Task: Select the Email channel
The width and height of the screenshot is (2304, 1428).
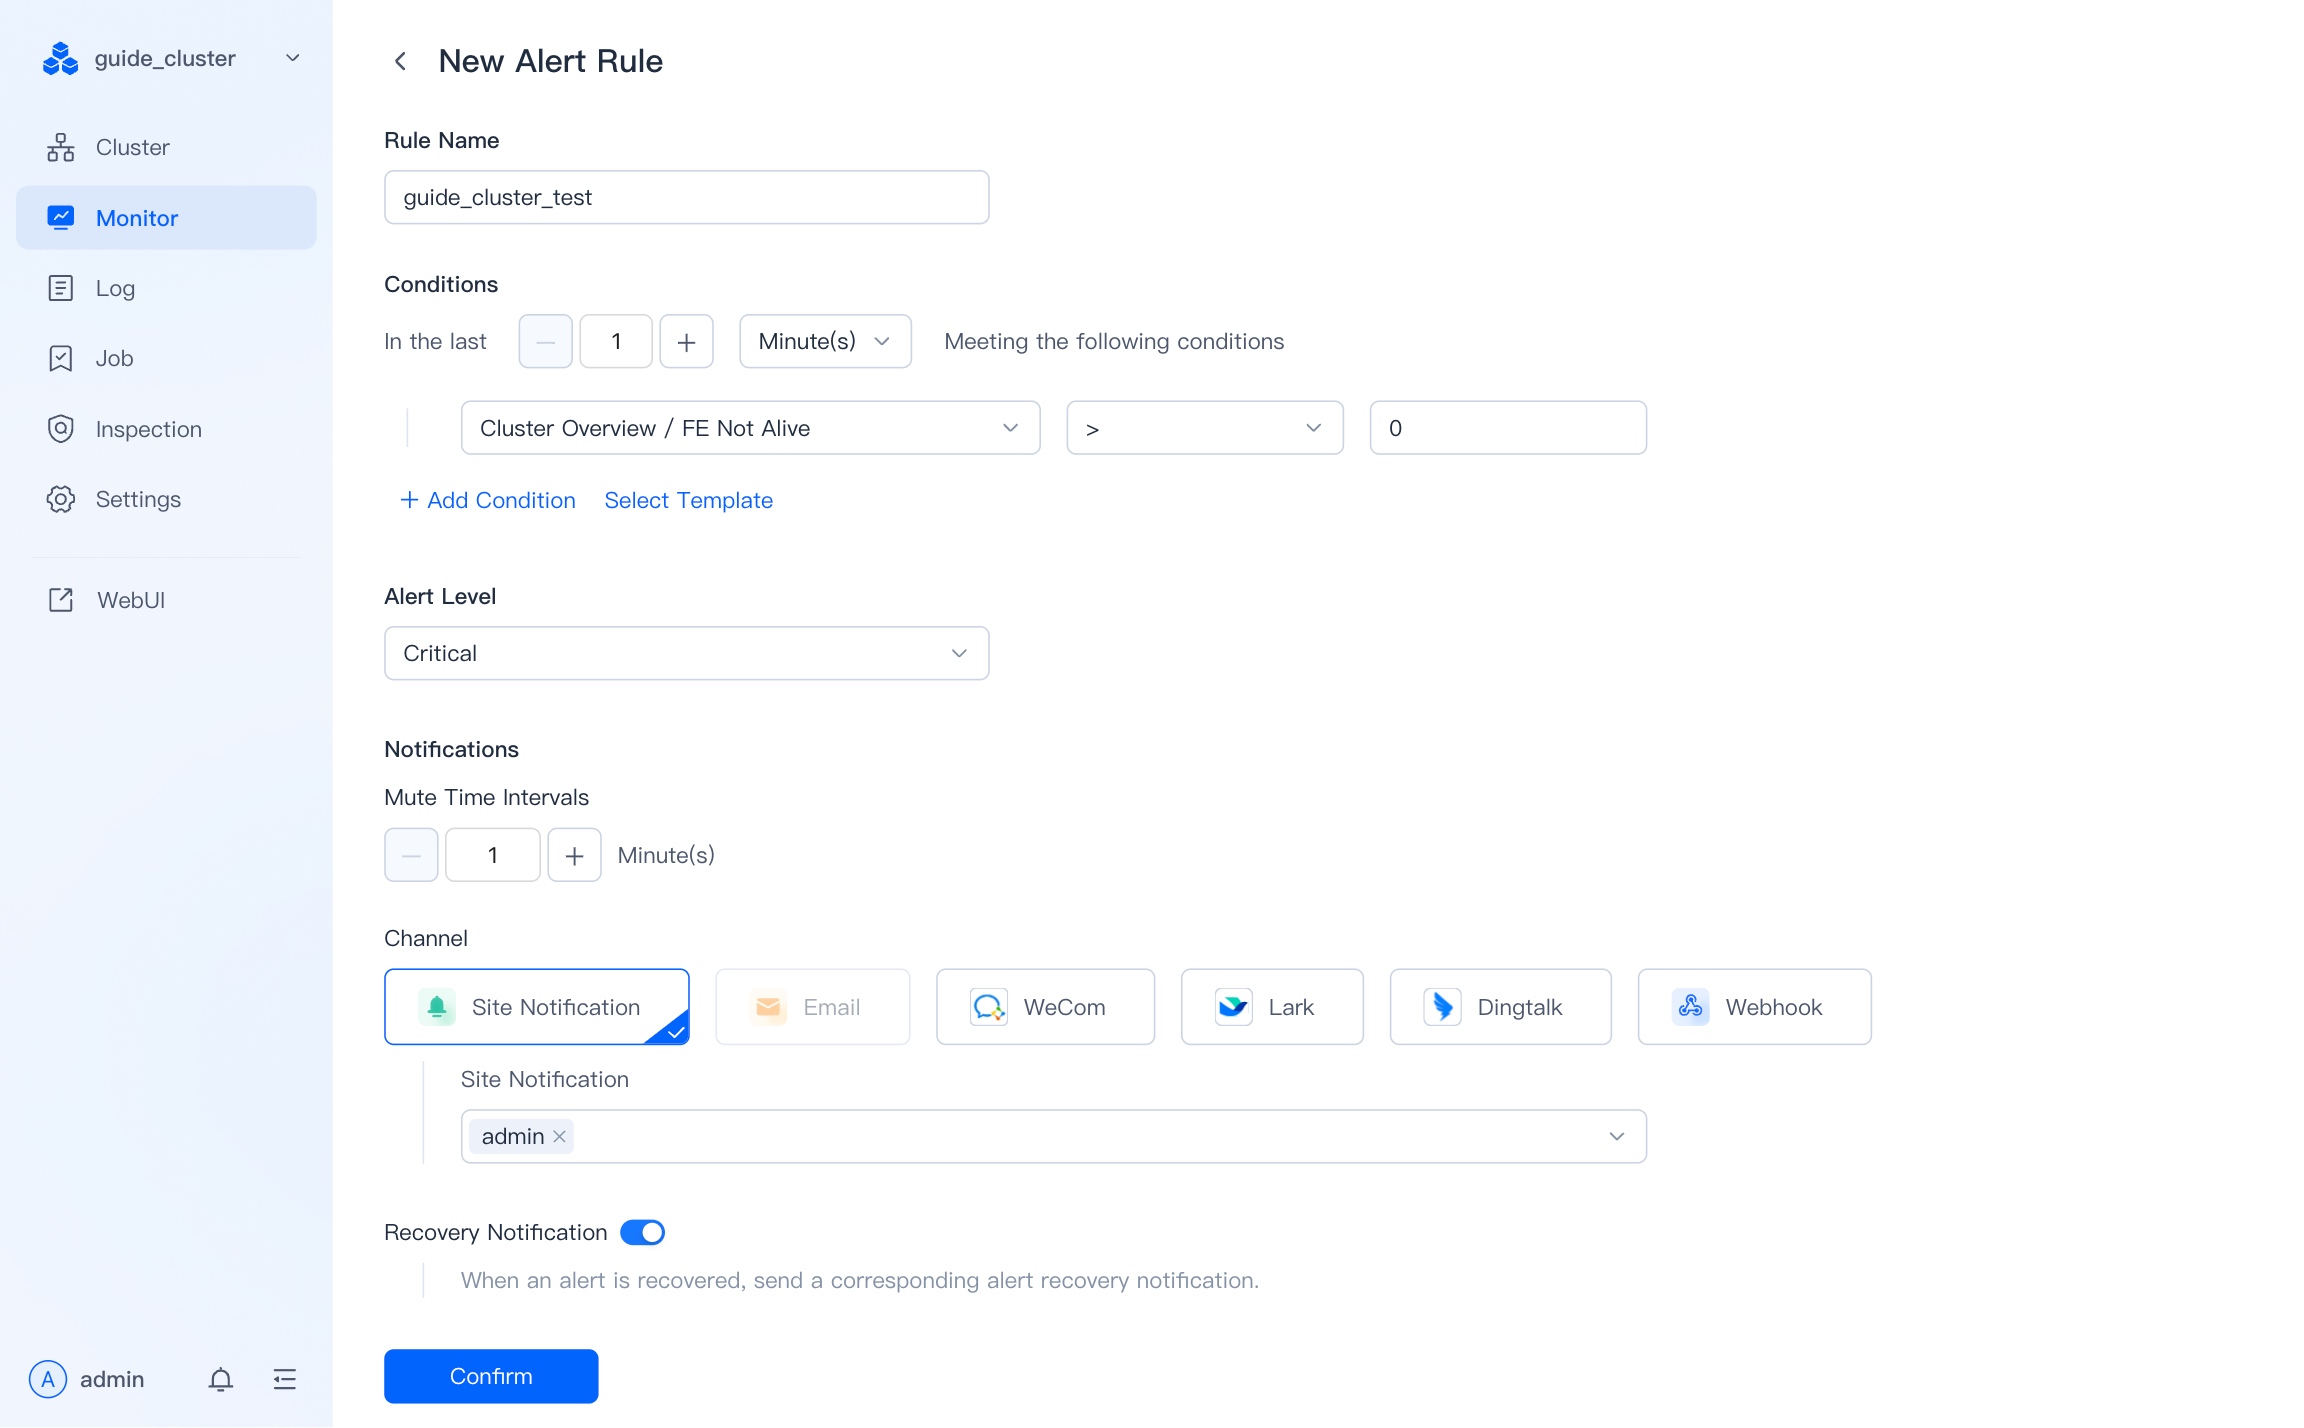Action: click(x=812, y=1007)
